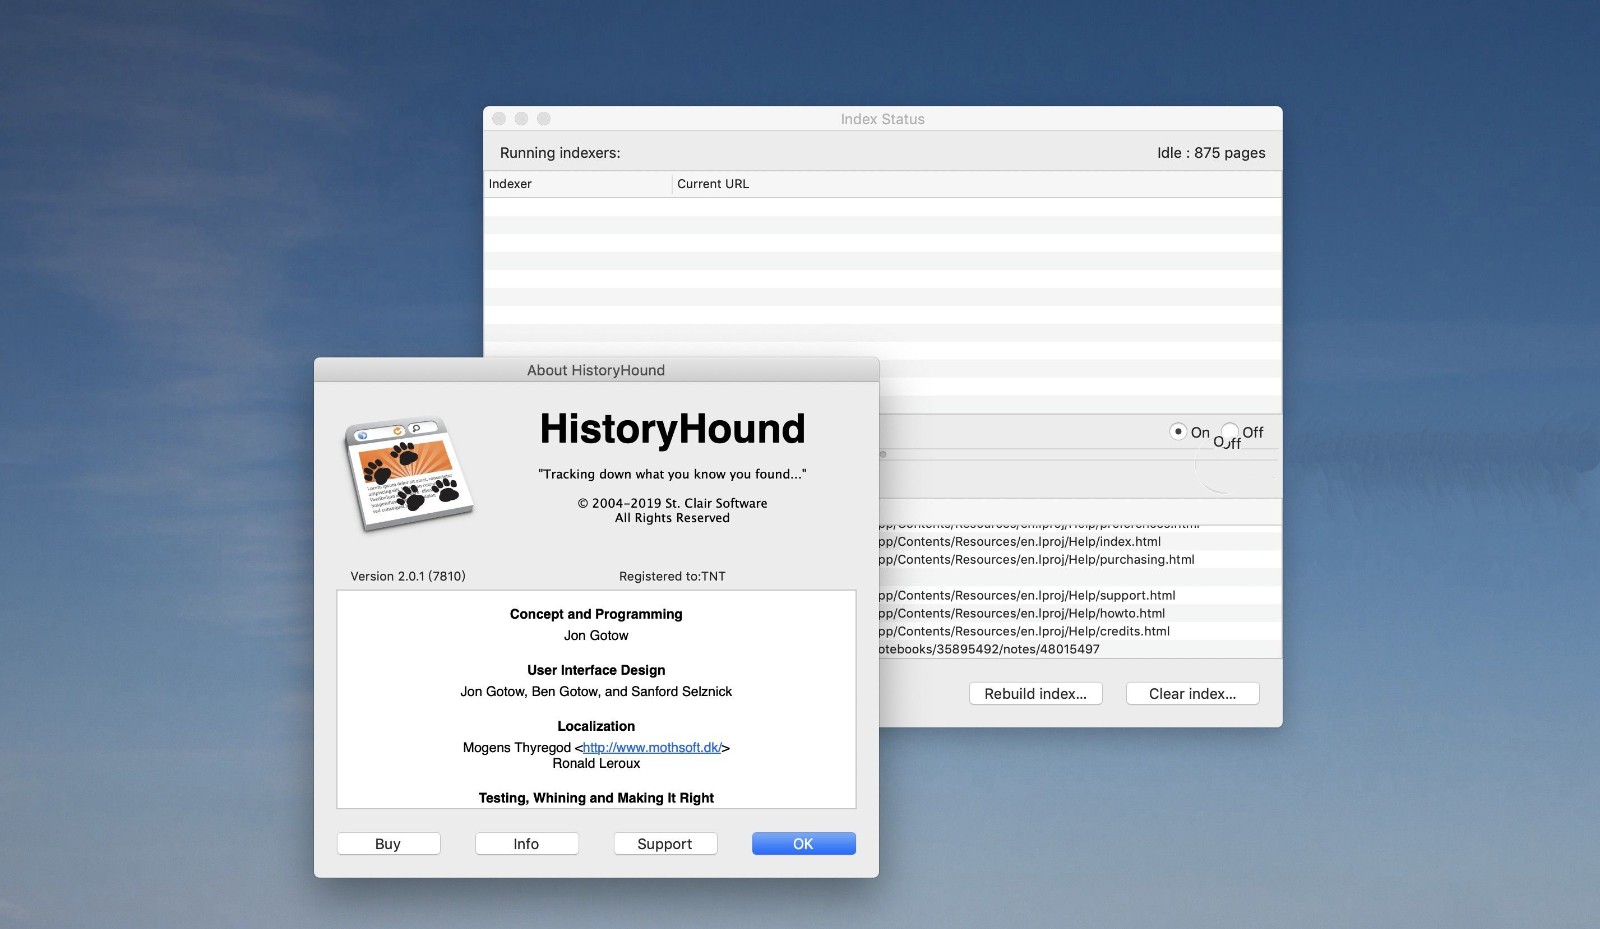Click the Registered to:TNT label
The height and width of the screenshot is (929, 1600).
click(x=672, y=576)
